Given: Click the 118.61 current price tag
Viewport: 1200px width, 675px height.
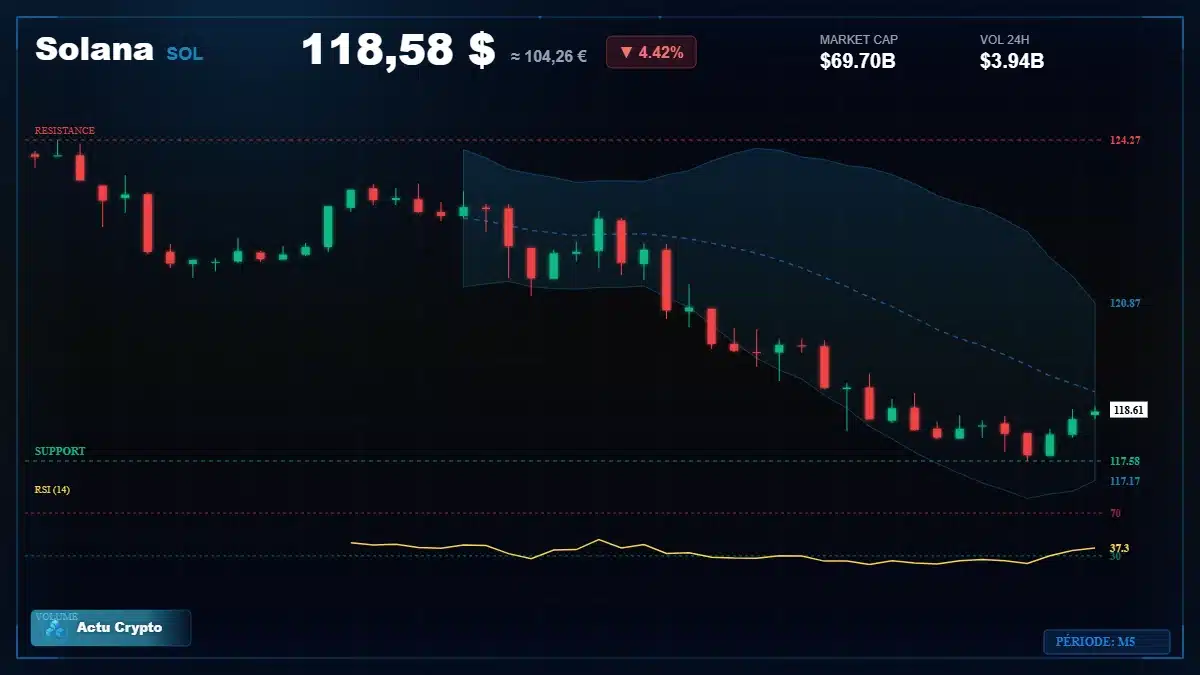Looking at the screenshot, I should 1128,410.
